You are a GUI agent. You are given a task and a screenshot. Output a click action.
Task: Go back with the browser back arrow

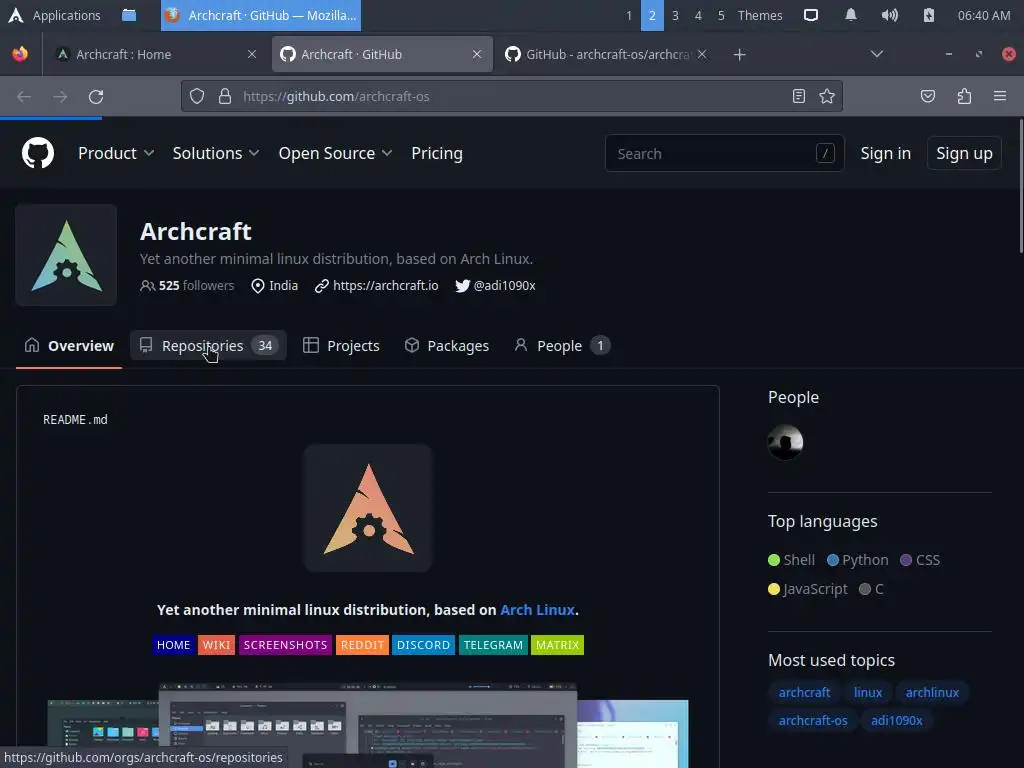(24, 97)
